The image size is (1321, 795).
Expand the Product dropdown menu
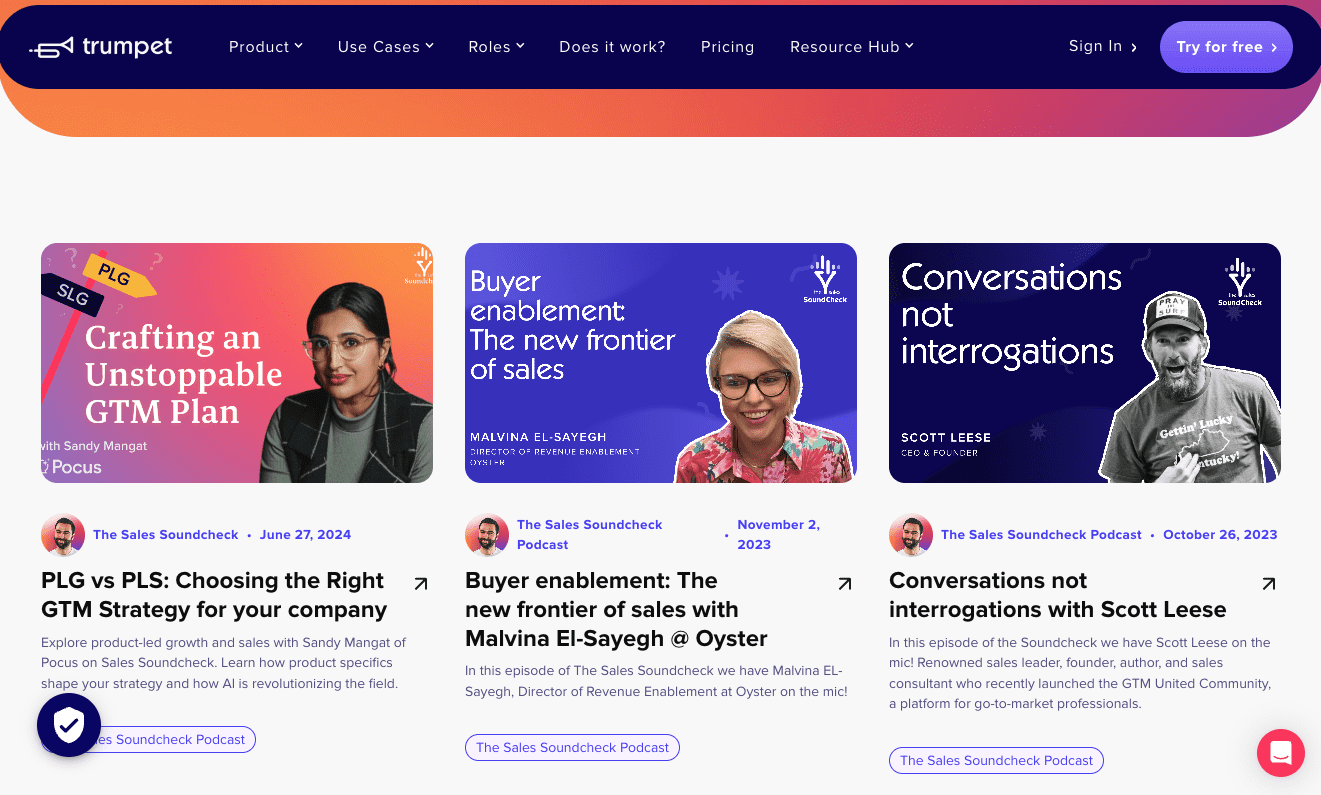click(265, 47)
